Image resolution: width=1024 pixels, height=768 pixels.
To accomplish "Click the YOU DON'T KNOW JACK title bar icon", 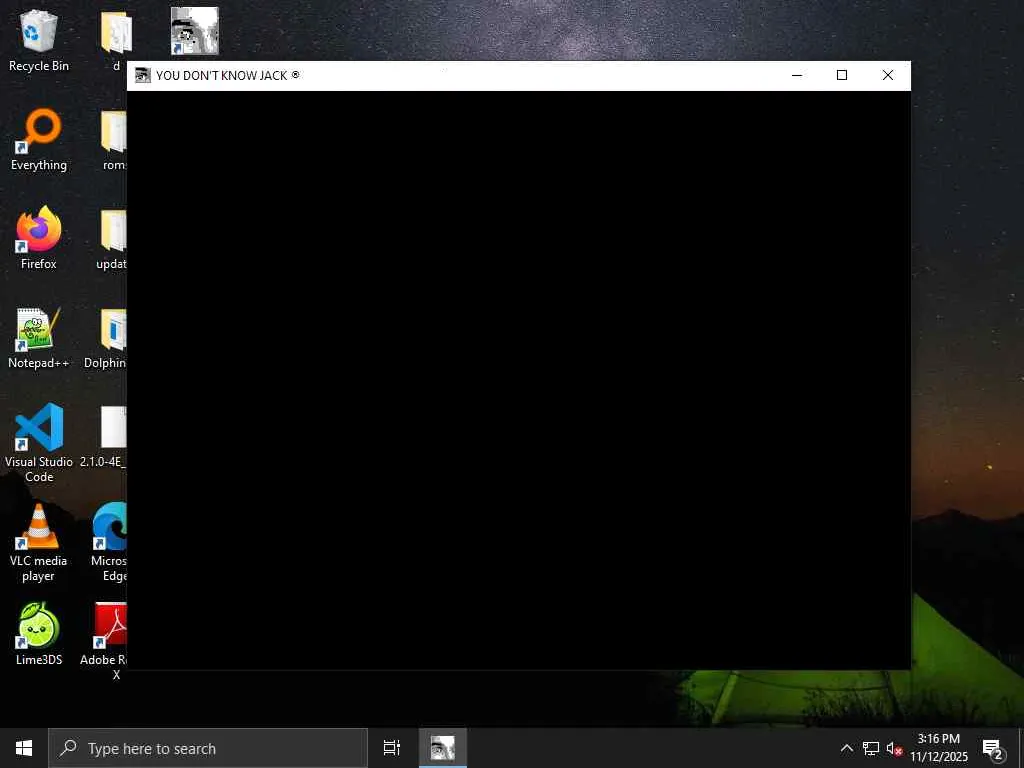I will click(x=142, y=76).
